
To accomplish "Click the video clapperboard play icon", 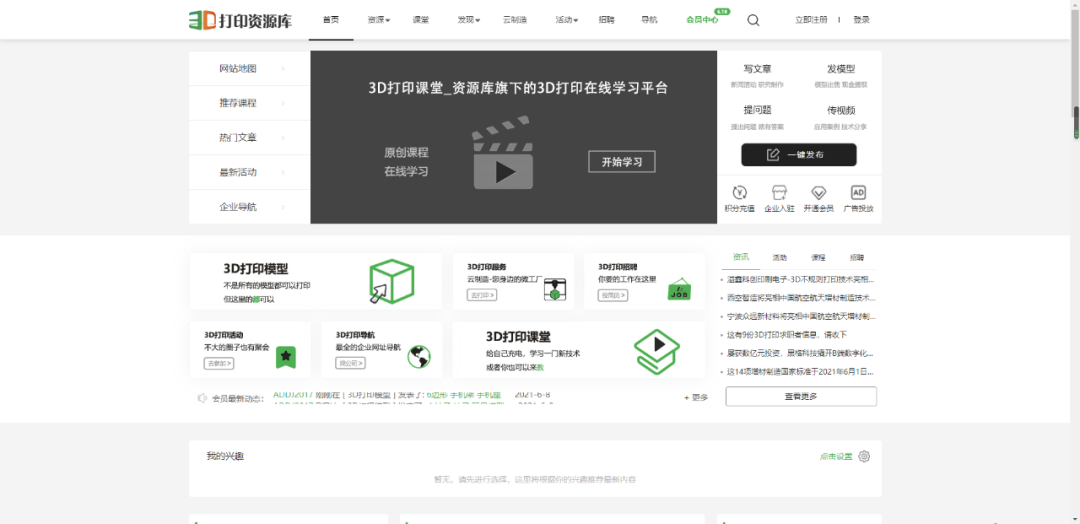I will pos(503,153).
